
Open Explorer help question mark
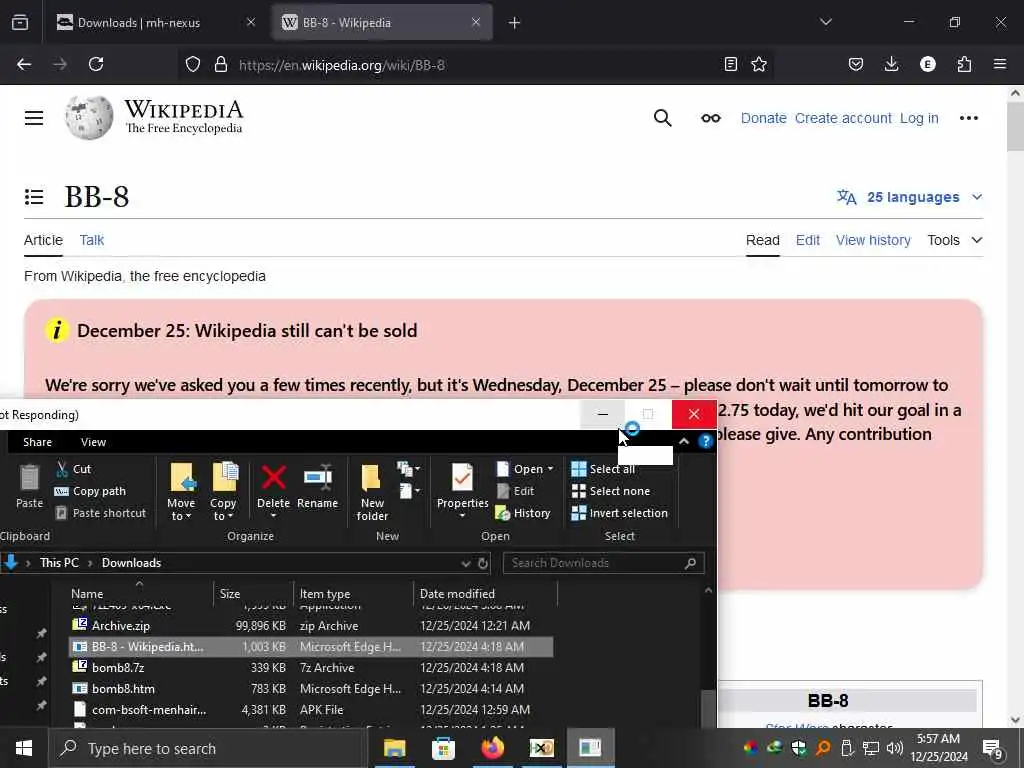coord(705,441)
